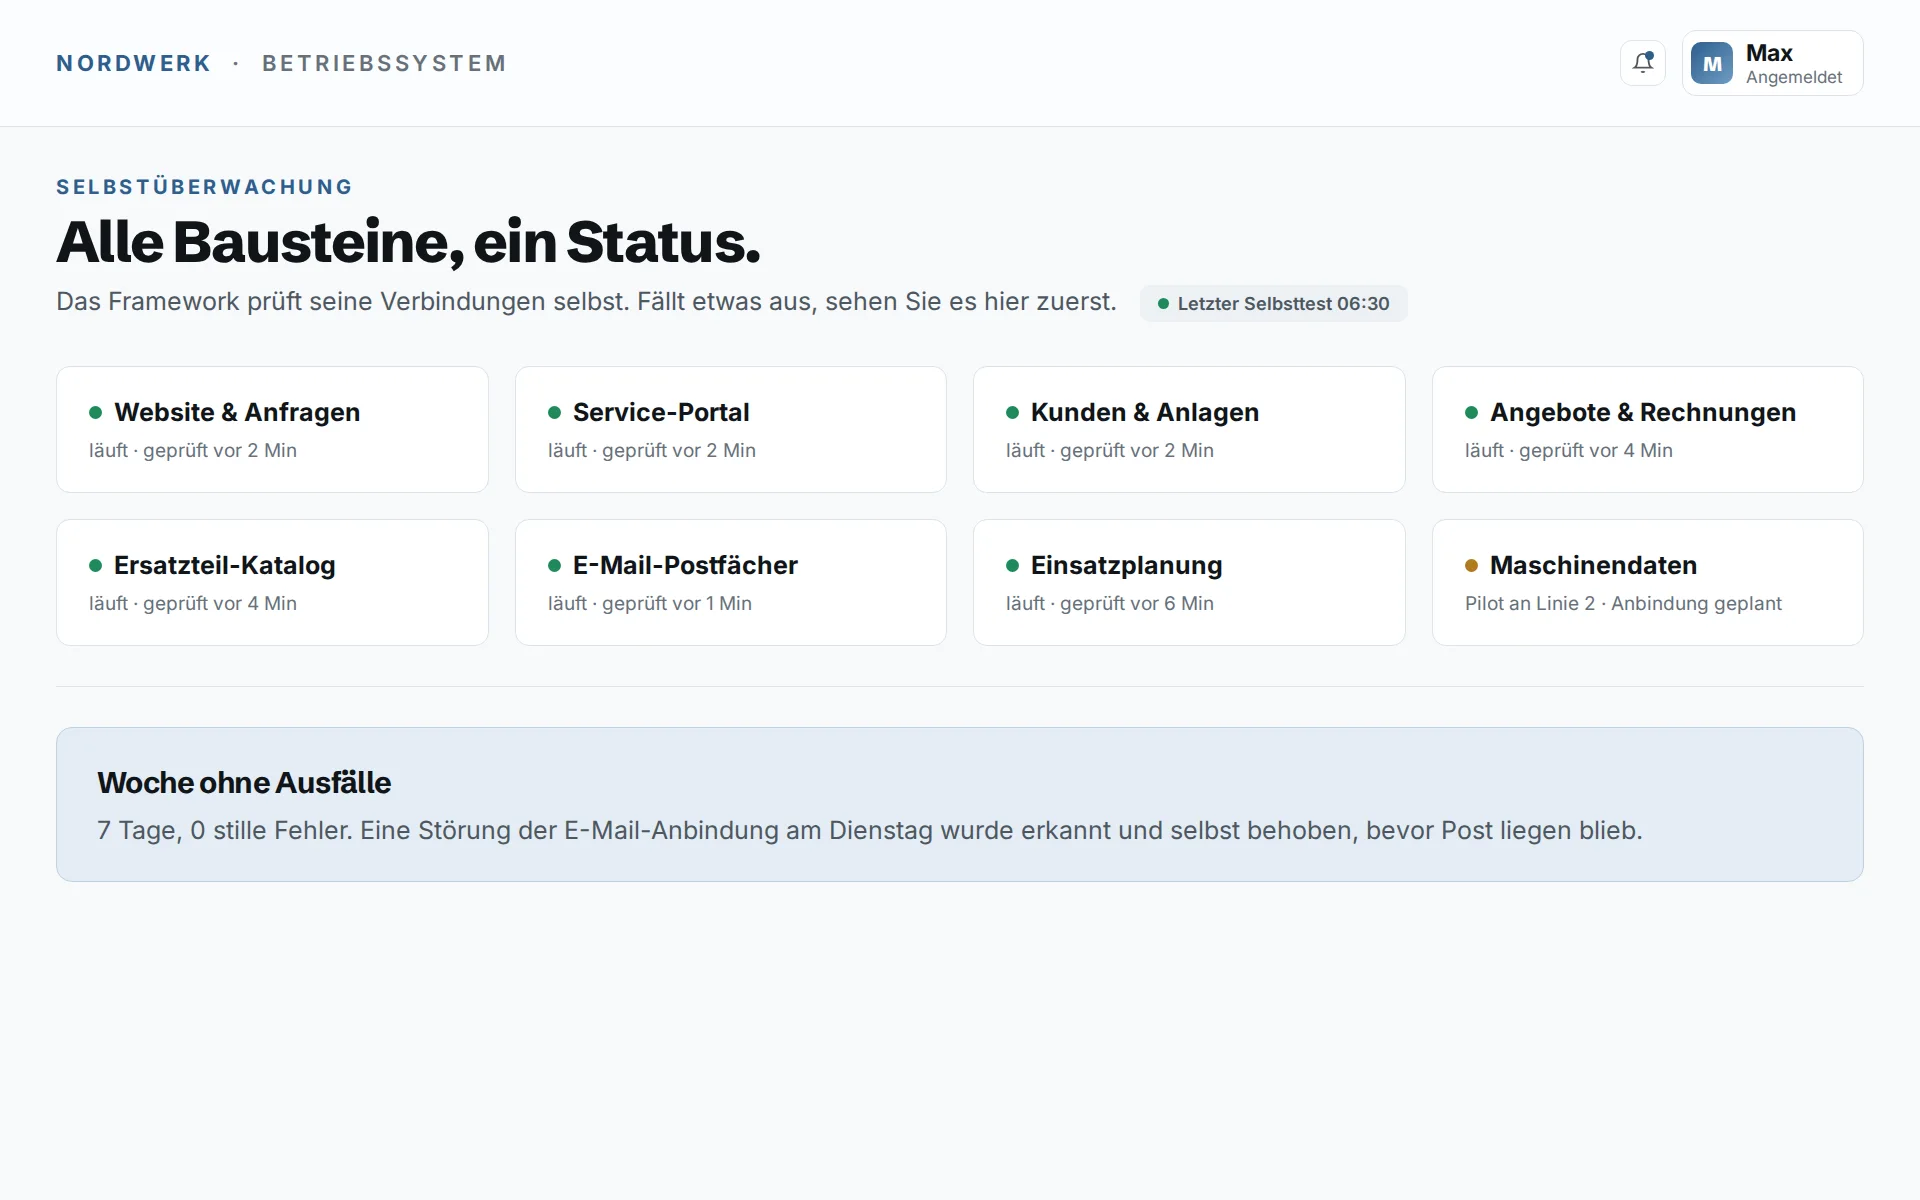Click the BETRIEBSSYSTEM header text
The width and height of the screenshot is (1920, 1200).
point(384,63)
